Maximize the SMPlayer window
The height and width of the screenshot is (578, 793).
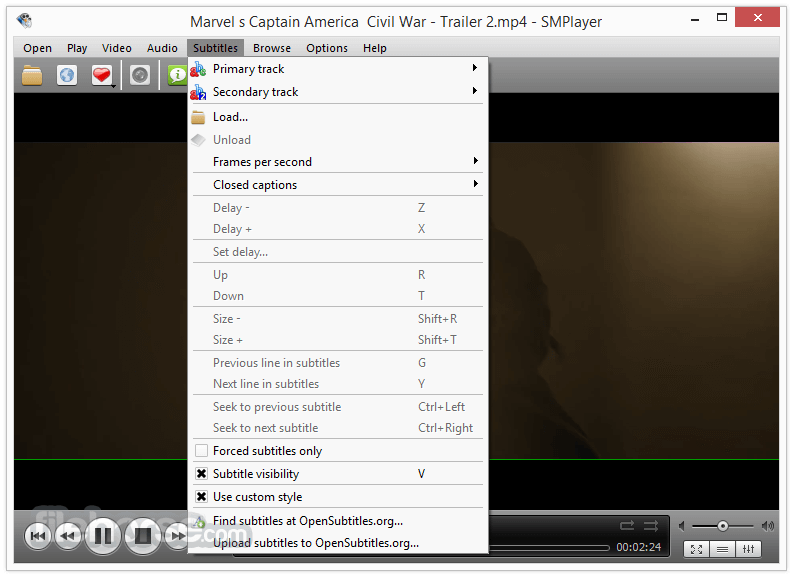722,18
